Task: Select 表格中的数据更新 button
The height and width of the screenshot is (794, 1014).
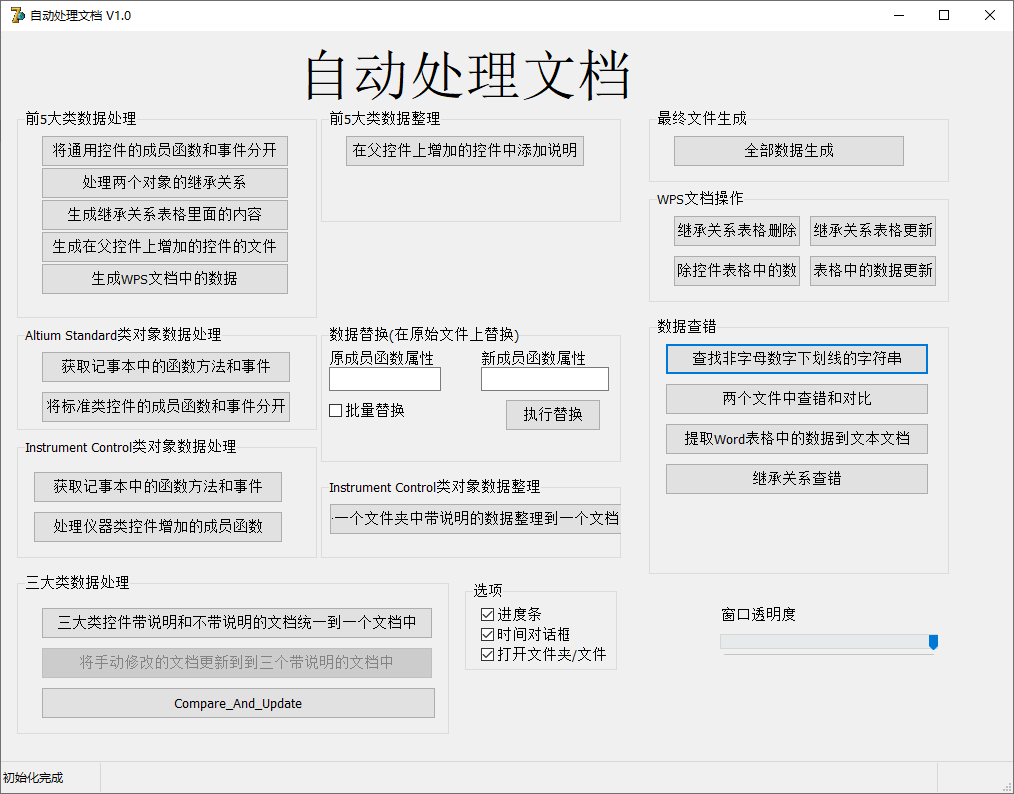Action: tap(873, 270)
